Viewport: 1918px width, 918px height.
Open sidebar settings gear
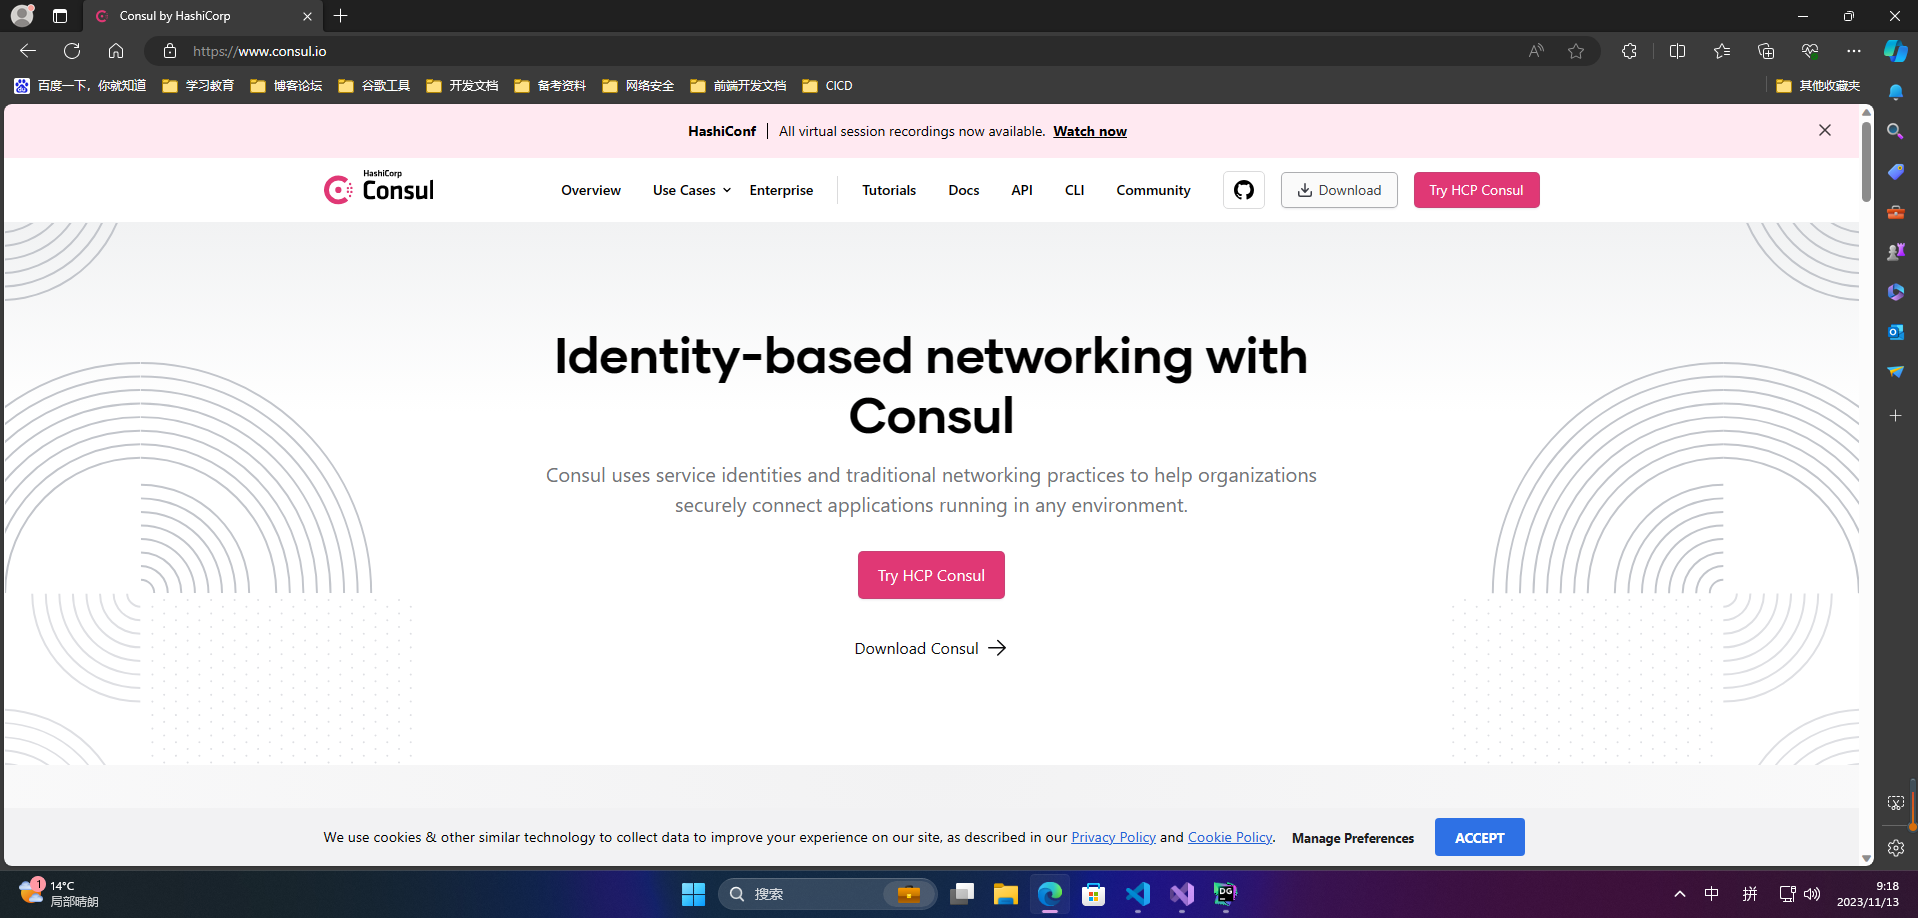click(1896, 848)
